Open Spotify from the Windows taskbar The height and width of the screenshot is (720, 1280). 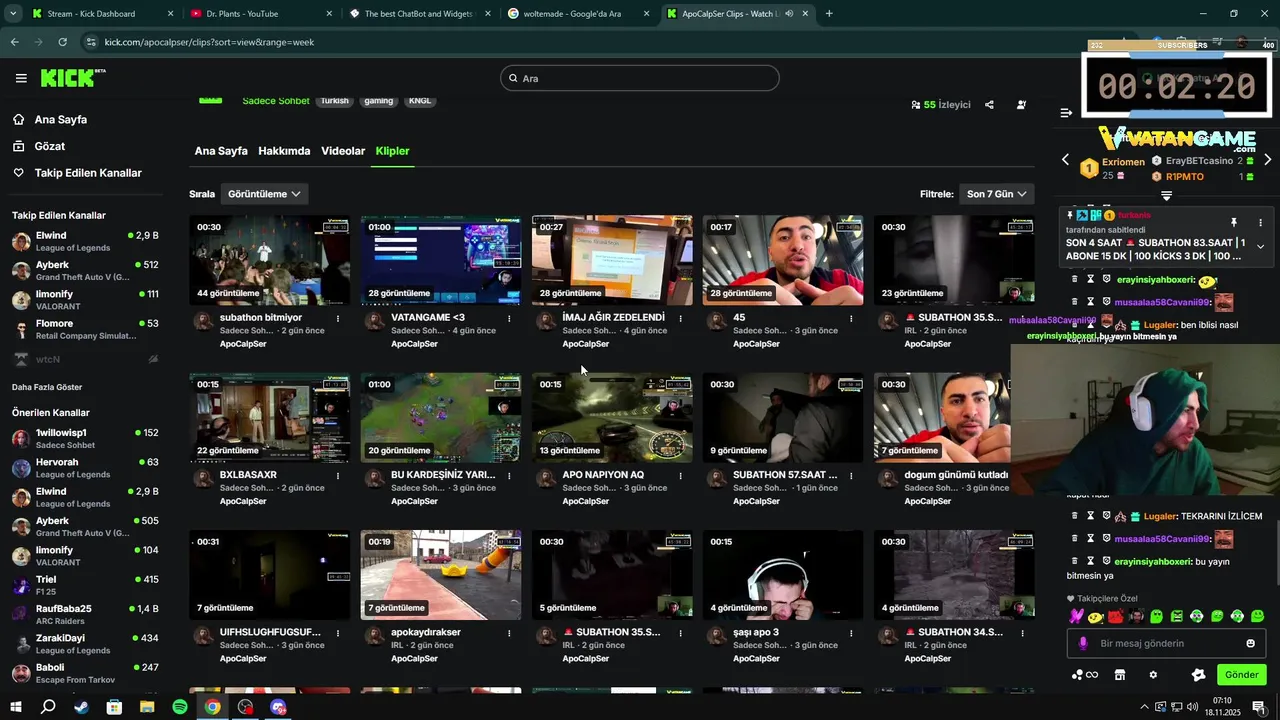[180, 707]
